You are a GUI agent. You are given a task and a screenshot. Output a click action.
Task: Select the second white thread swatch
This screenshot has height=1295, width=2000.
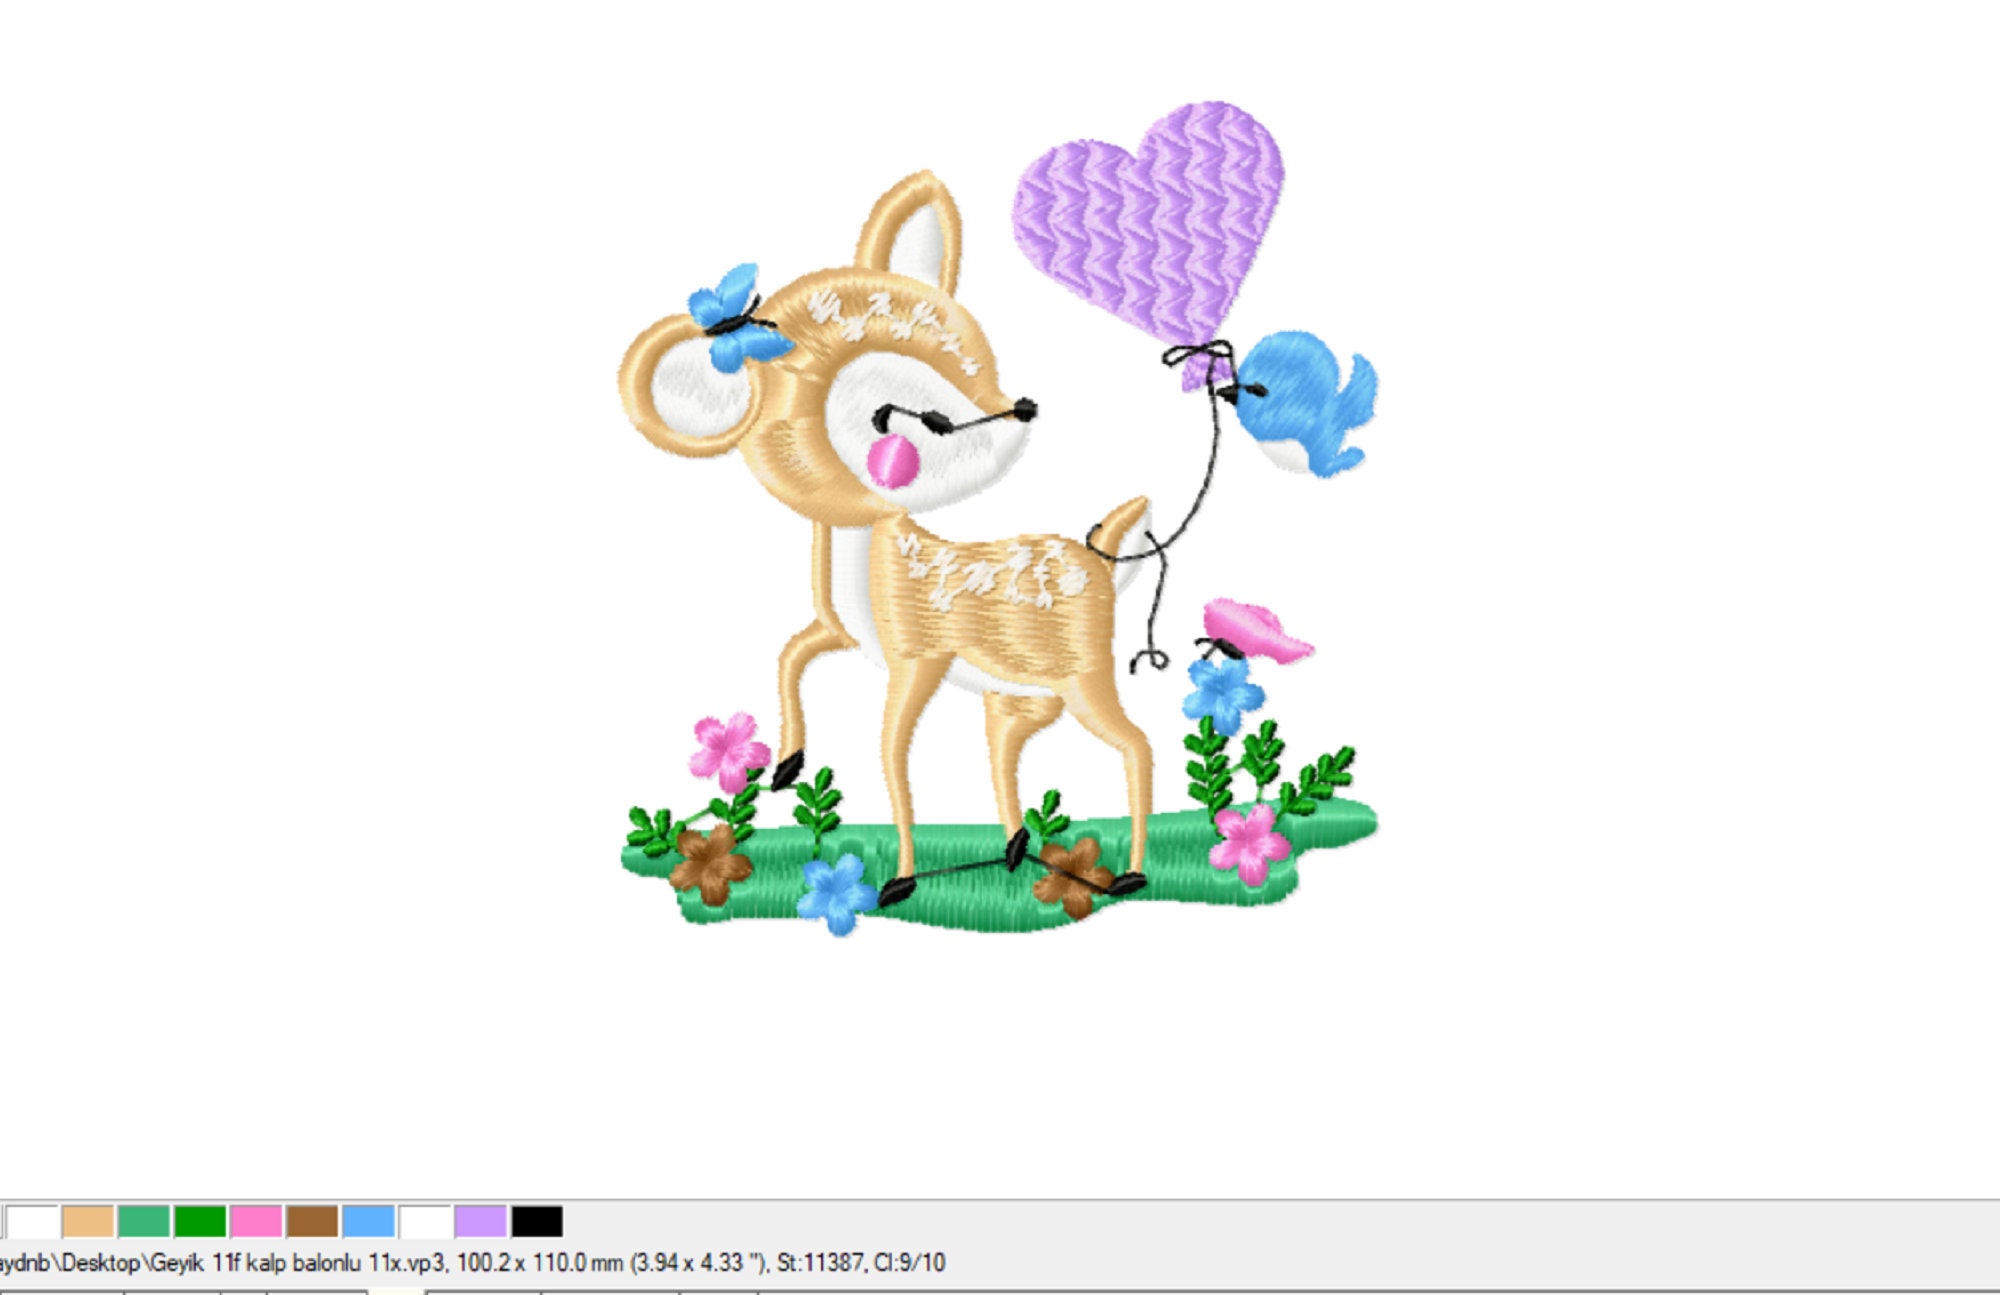[425, 1220]
